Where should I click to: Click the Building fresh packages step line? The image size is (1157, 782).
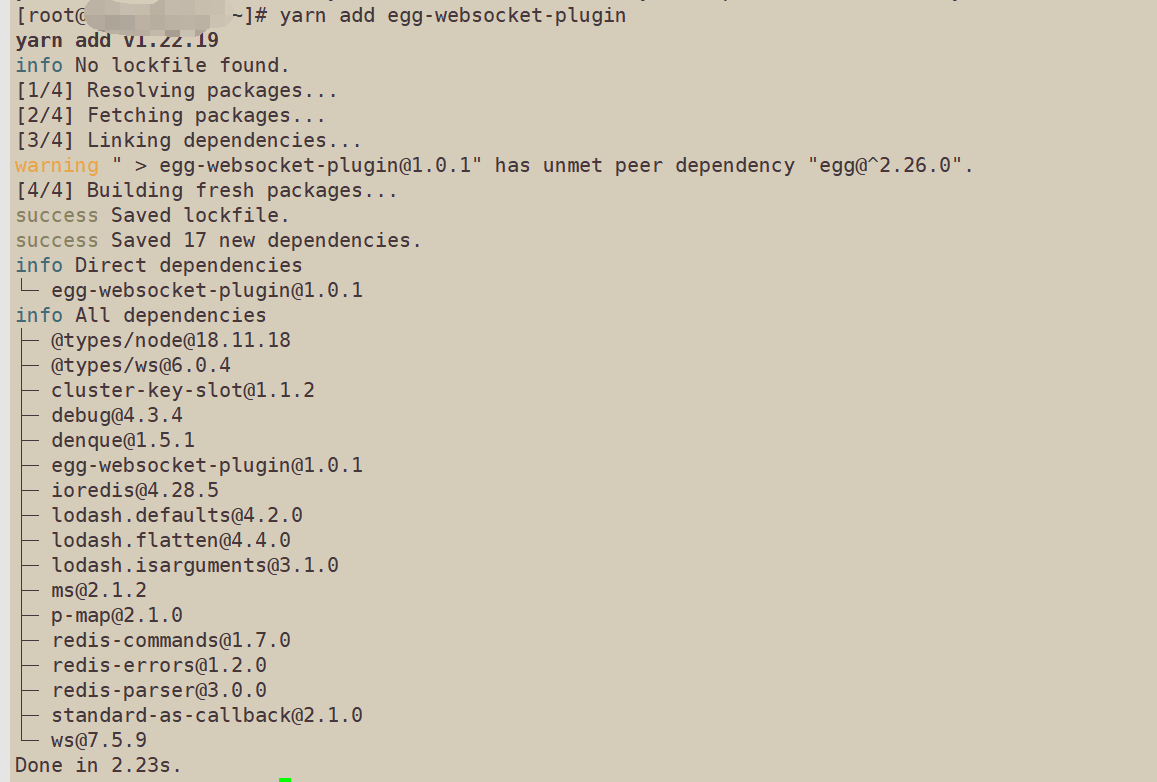tap(206, 190)
